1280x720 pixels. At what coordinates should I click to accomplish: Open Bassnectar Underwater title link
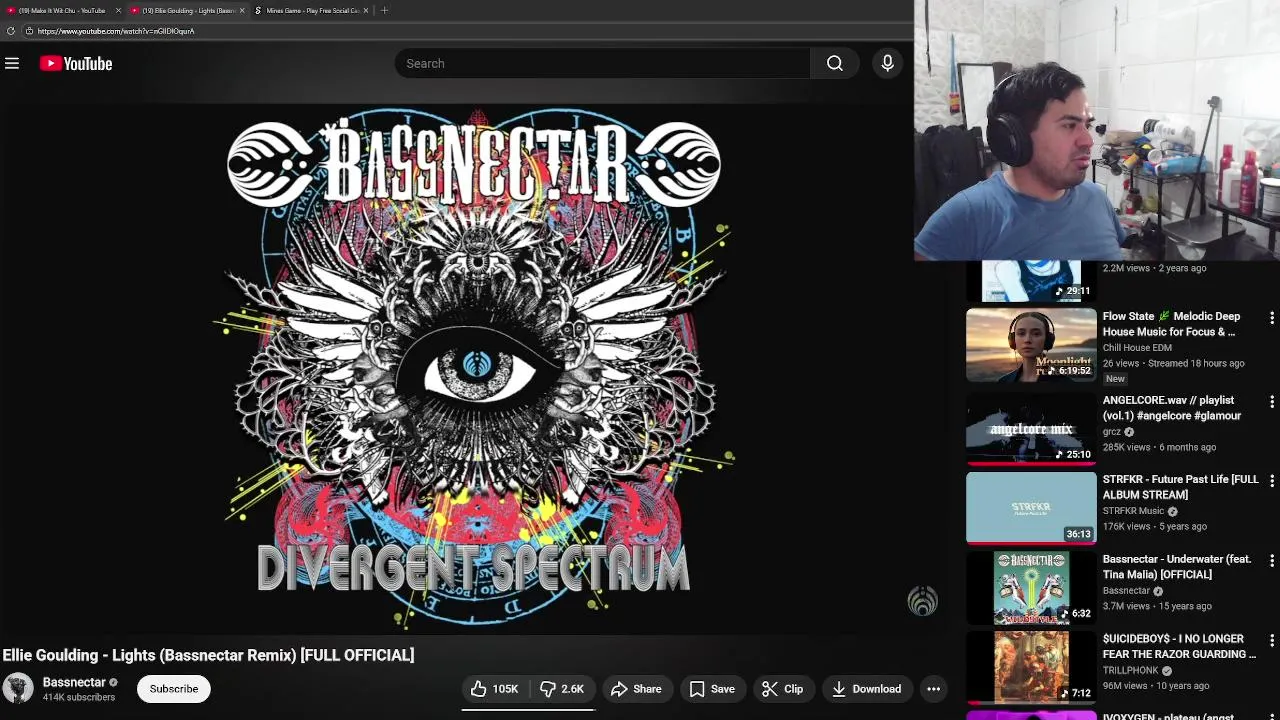[x=1177, y=567]
